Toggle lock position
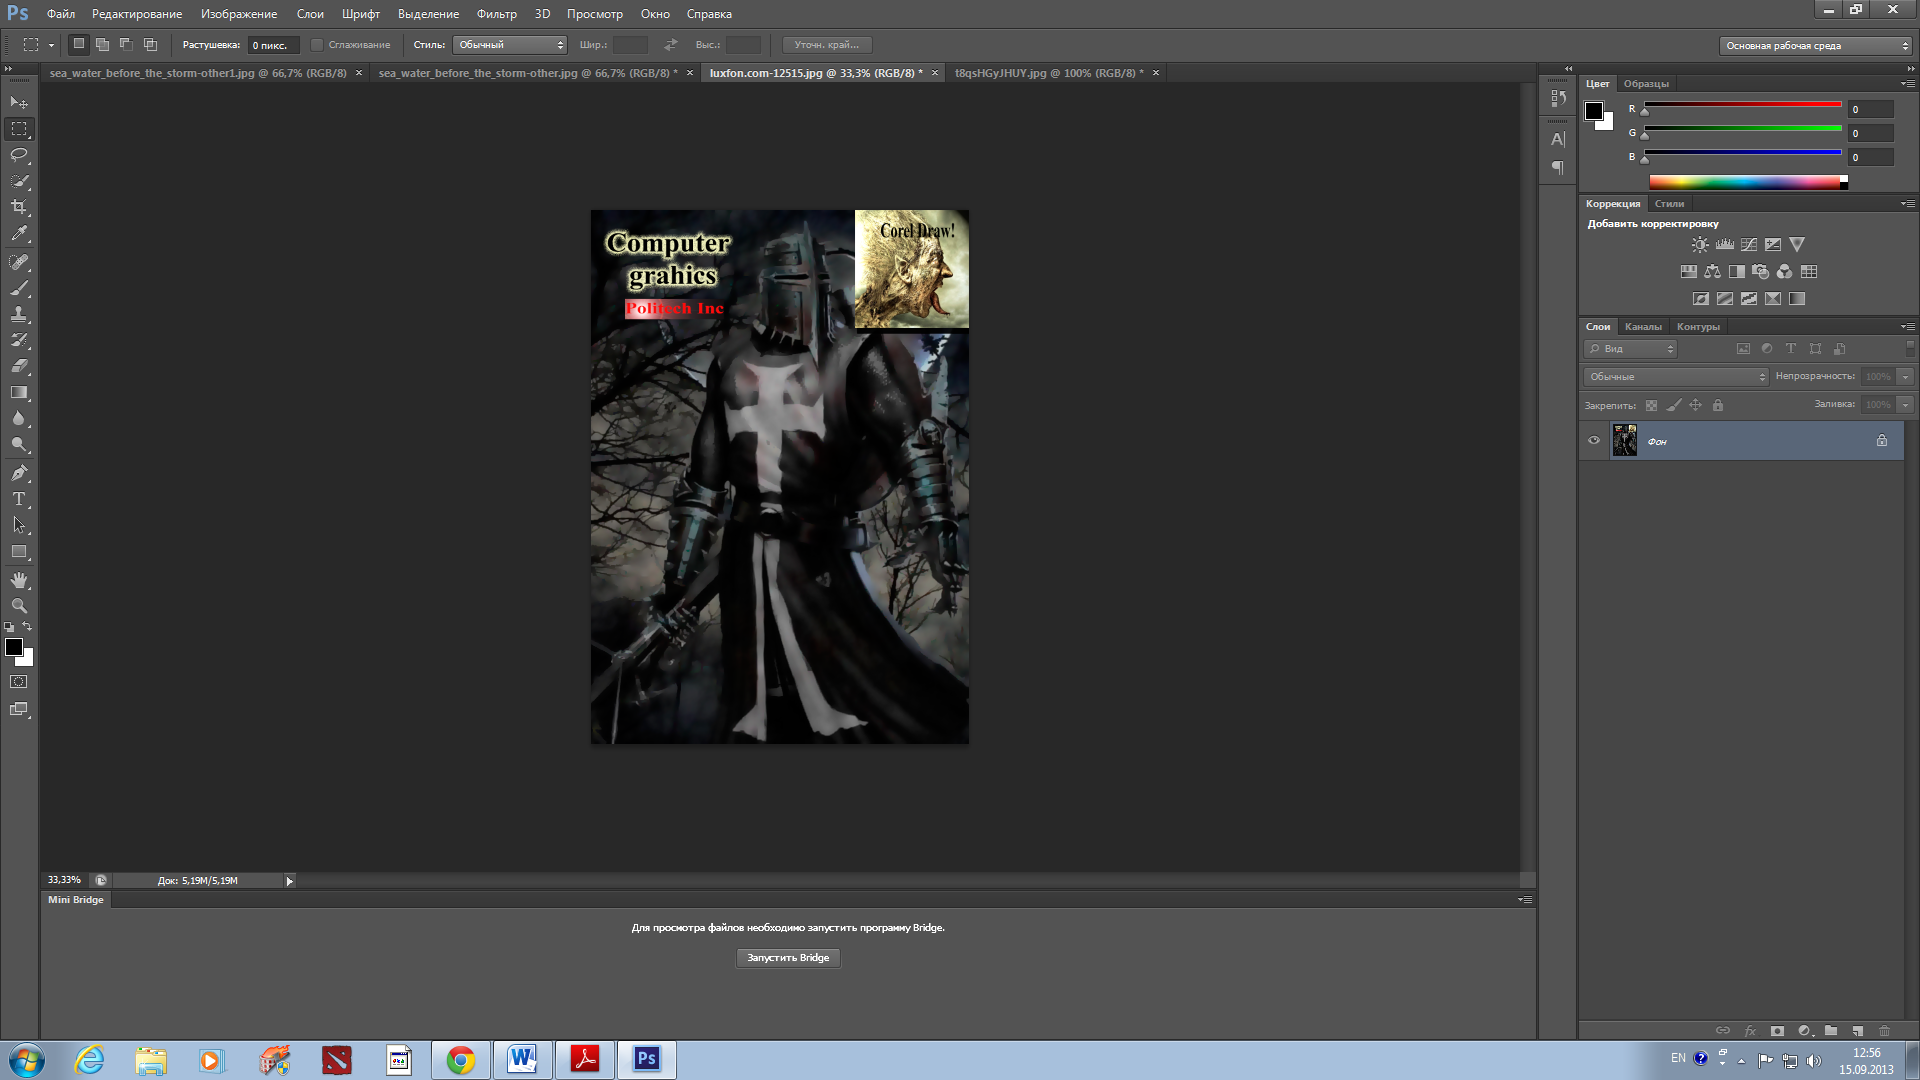Image resolution: width=1920 pixels, height=1080 pixels. 1695,405
